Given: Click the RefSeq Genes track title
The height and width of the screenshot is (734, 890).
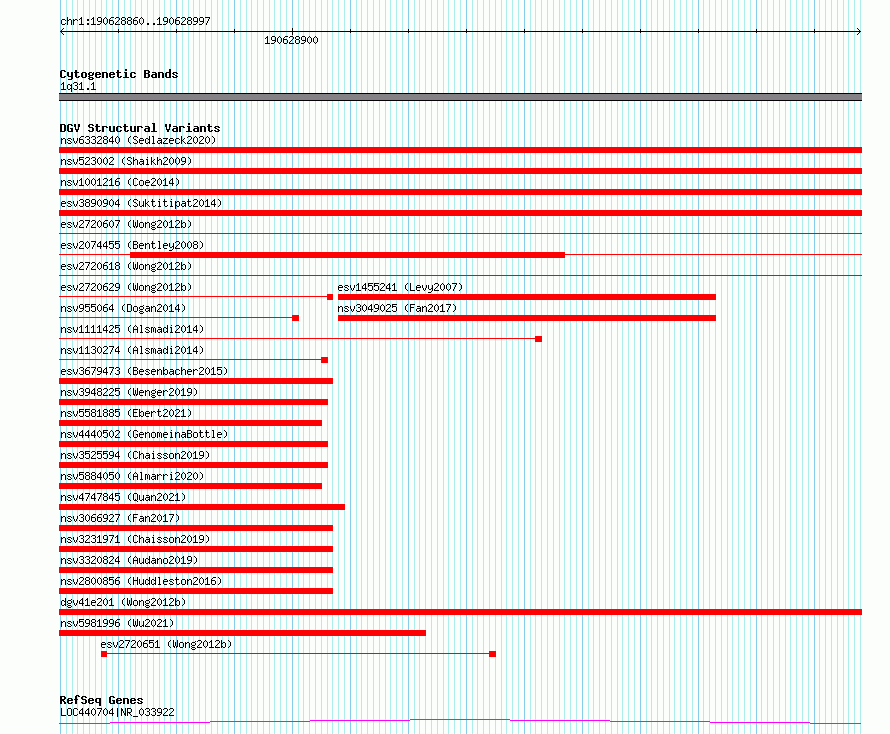Looking at the screenshot, I should (x=101, y=701).
